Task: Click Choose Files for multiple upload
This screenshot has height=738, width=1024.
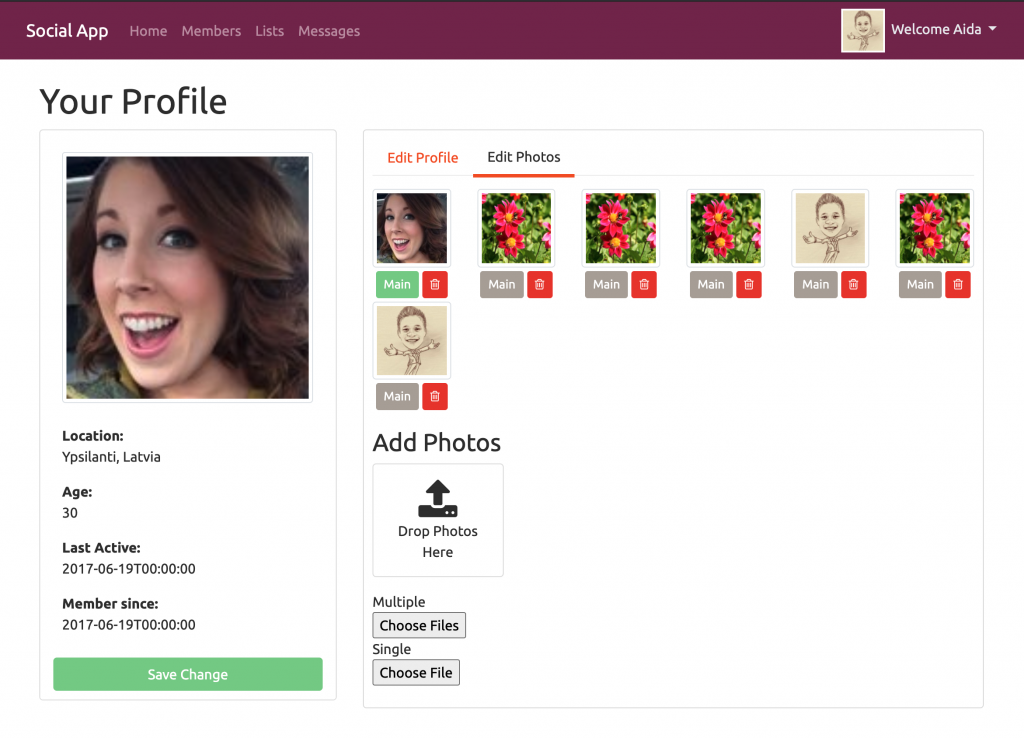Action: pyautogui.click(x=419, y=625)
